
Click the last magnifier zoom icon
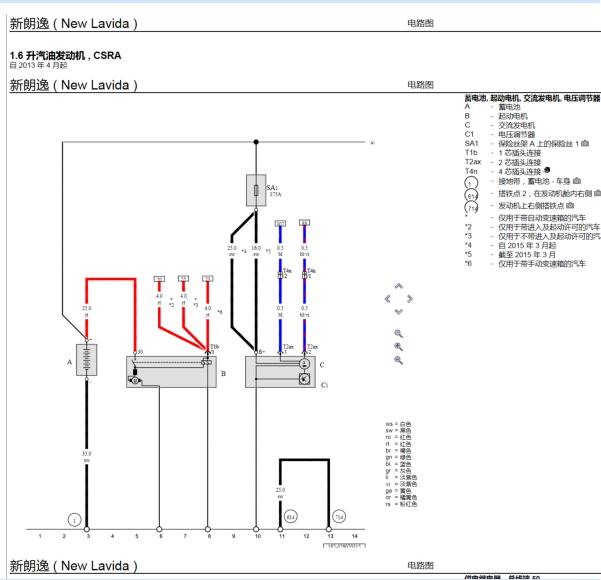(399, 360)
